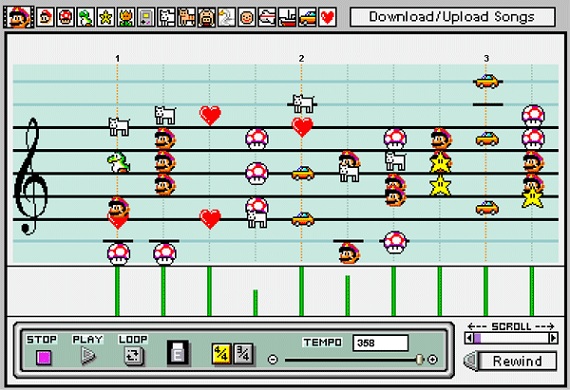Click the tempo field showing 358

(381, 343)
